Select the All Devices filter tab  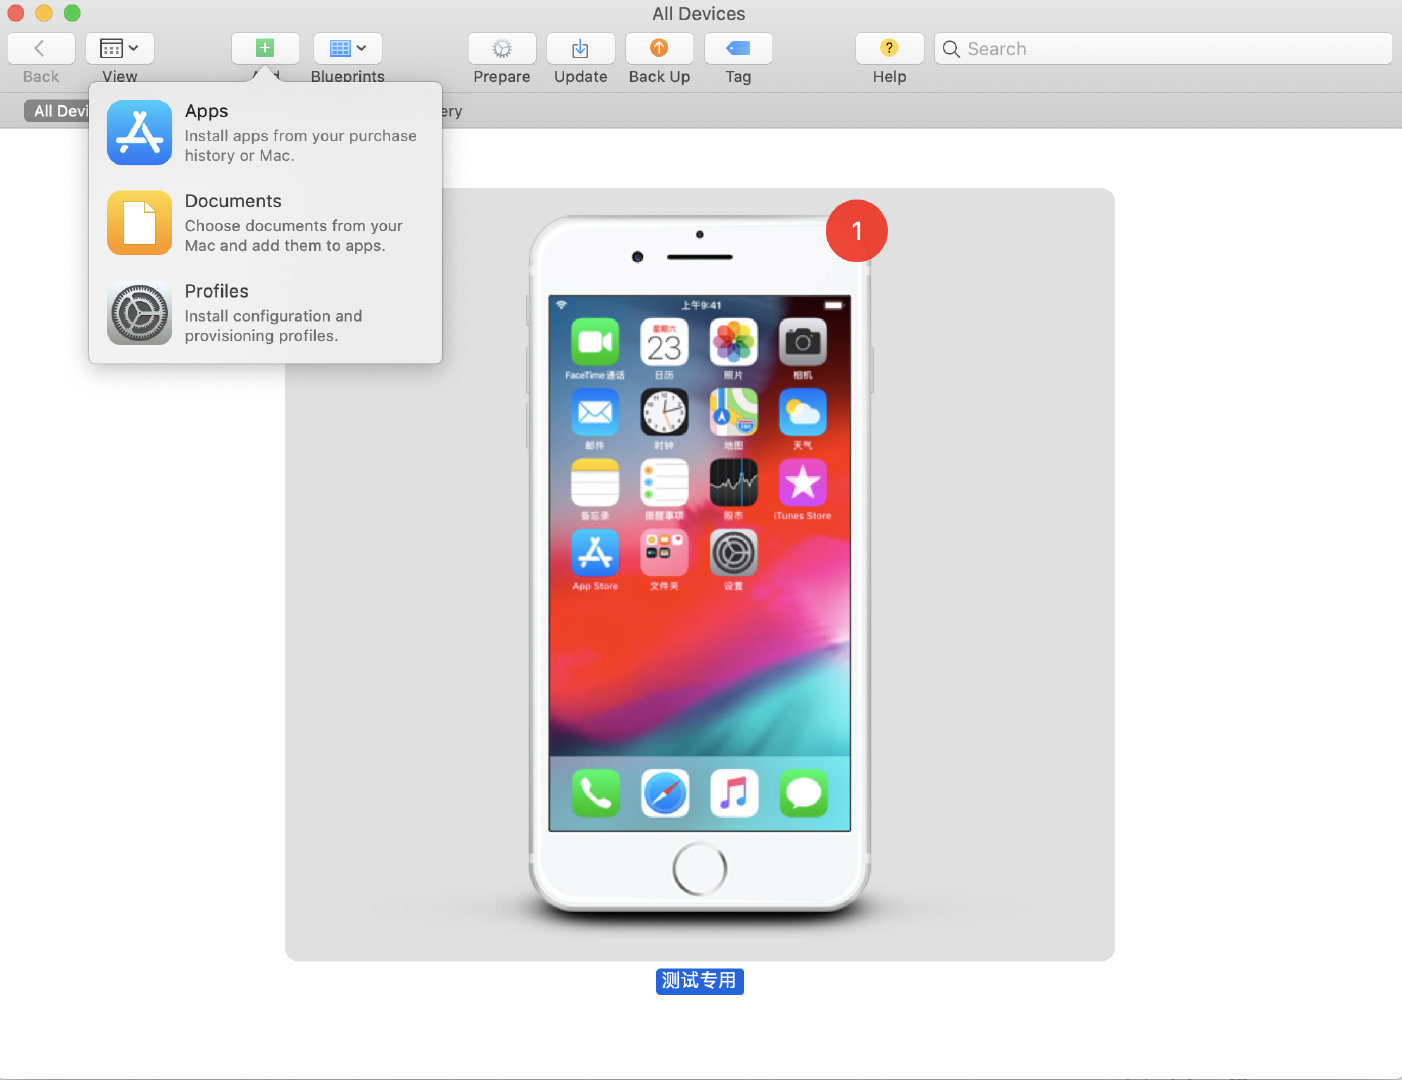(x=58, y=111)
